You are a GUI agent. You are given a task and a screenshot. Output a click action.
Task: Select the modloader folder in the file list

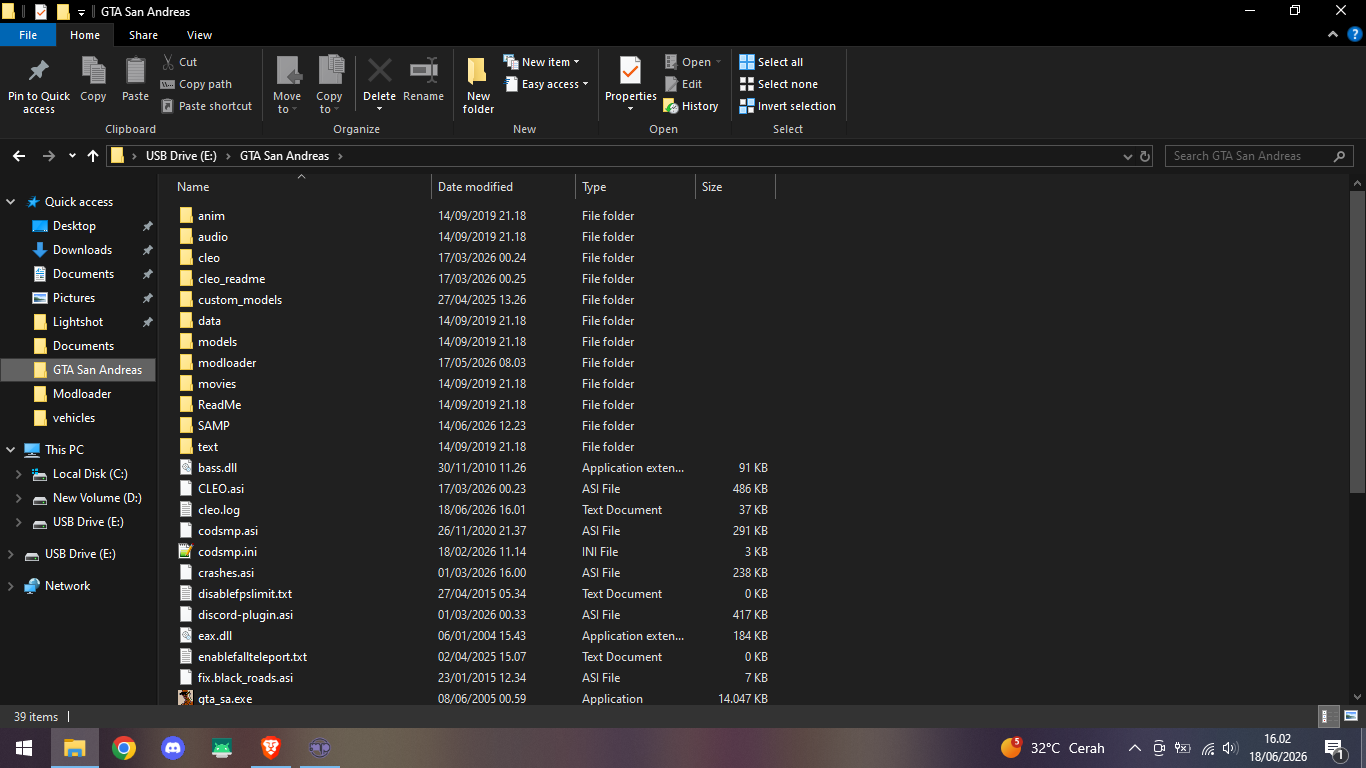(227, 363)
